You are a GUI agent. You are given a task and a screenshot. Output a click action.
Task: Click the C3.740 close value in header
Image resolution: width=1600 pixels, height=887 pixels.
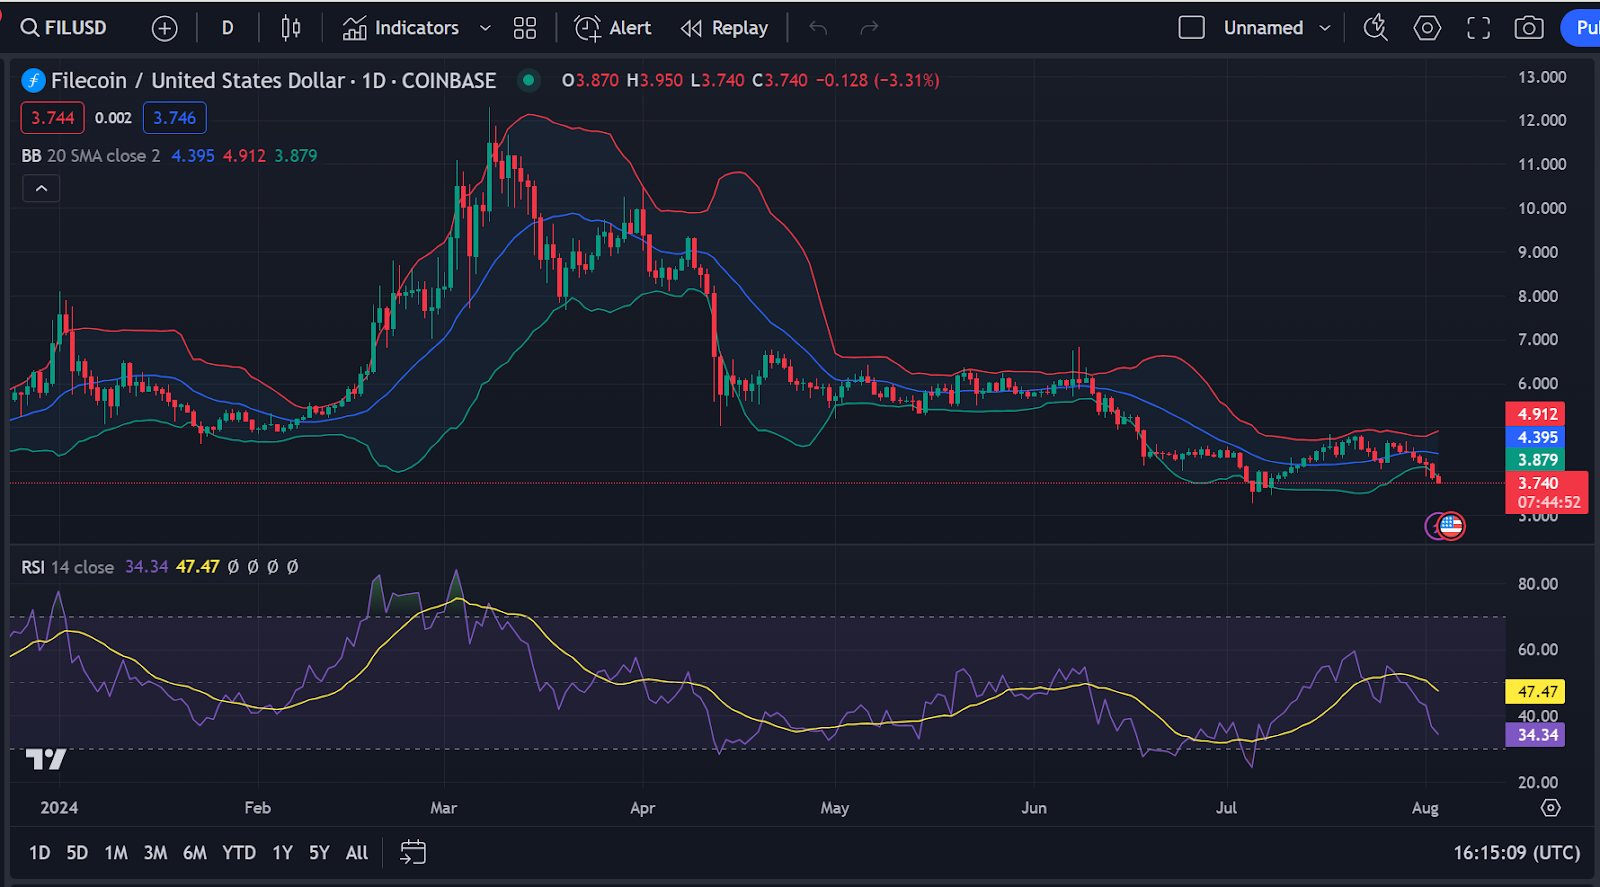click(780, 80)
